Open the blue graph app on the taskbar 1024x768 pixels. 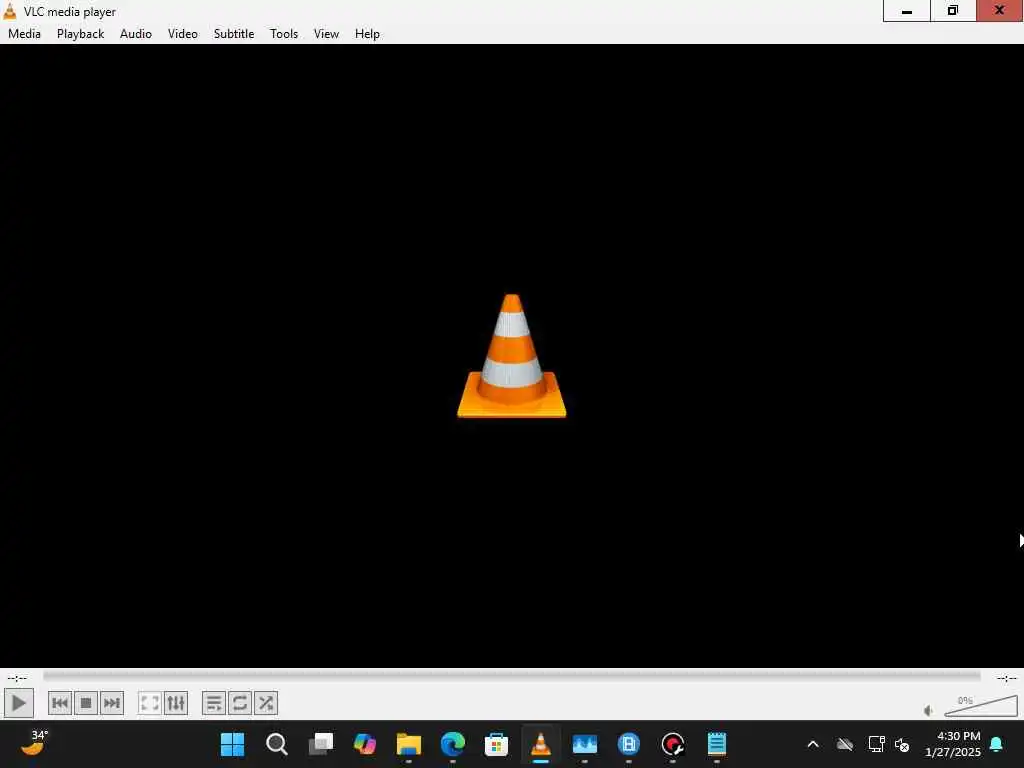584,744
